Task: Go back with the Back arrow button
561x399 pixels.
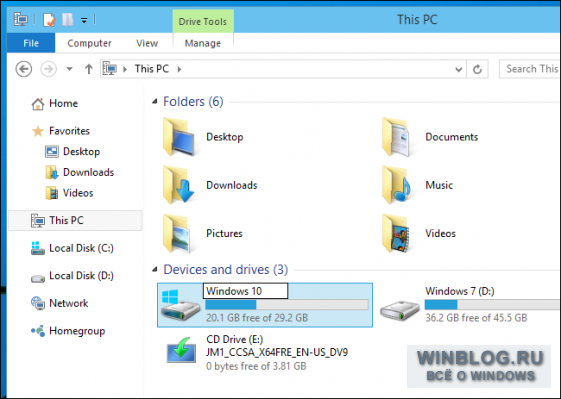Action: click(24, 69)
